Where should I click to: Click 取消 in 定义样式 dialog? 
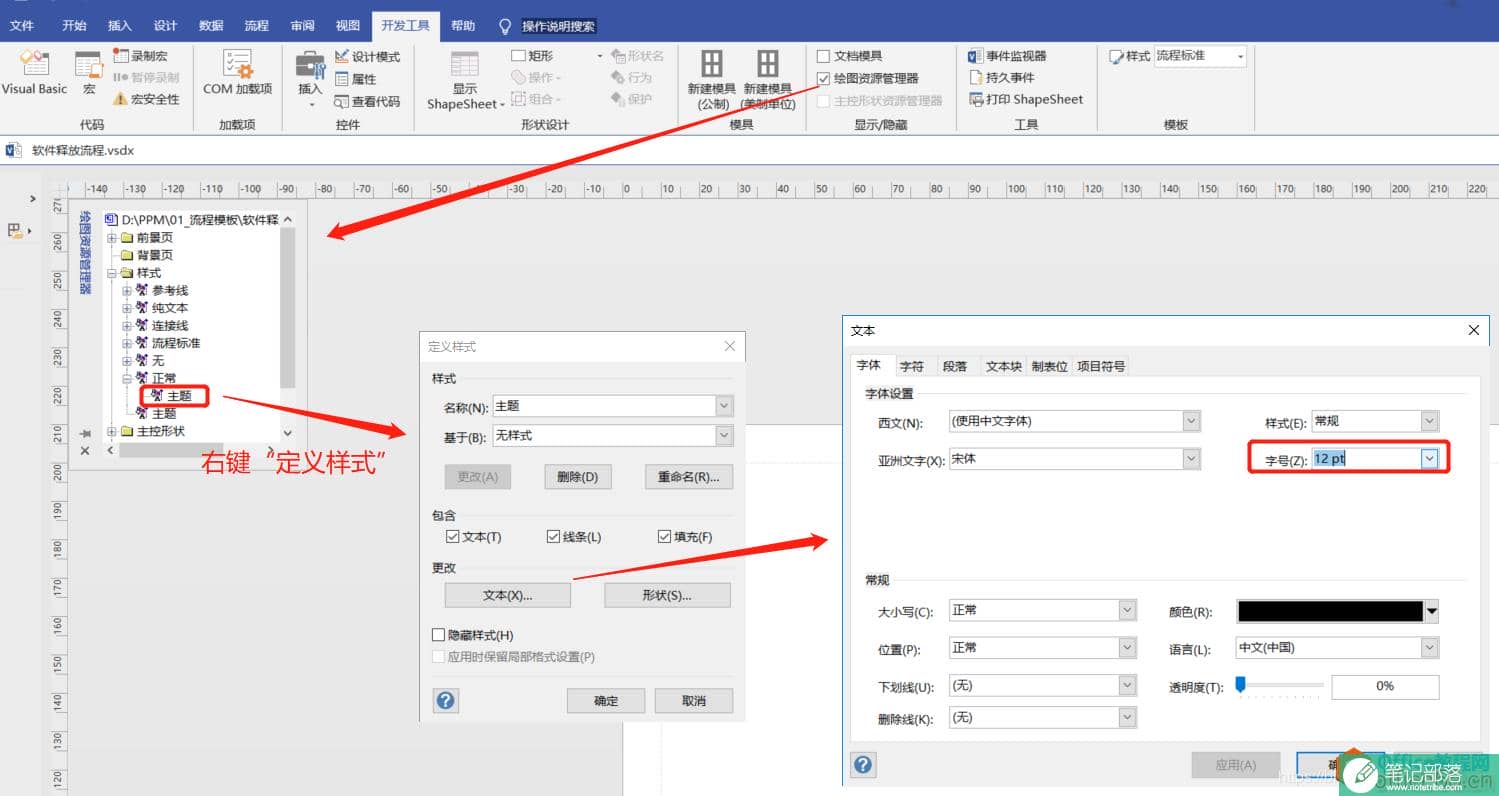click(x=694, y=700)
